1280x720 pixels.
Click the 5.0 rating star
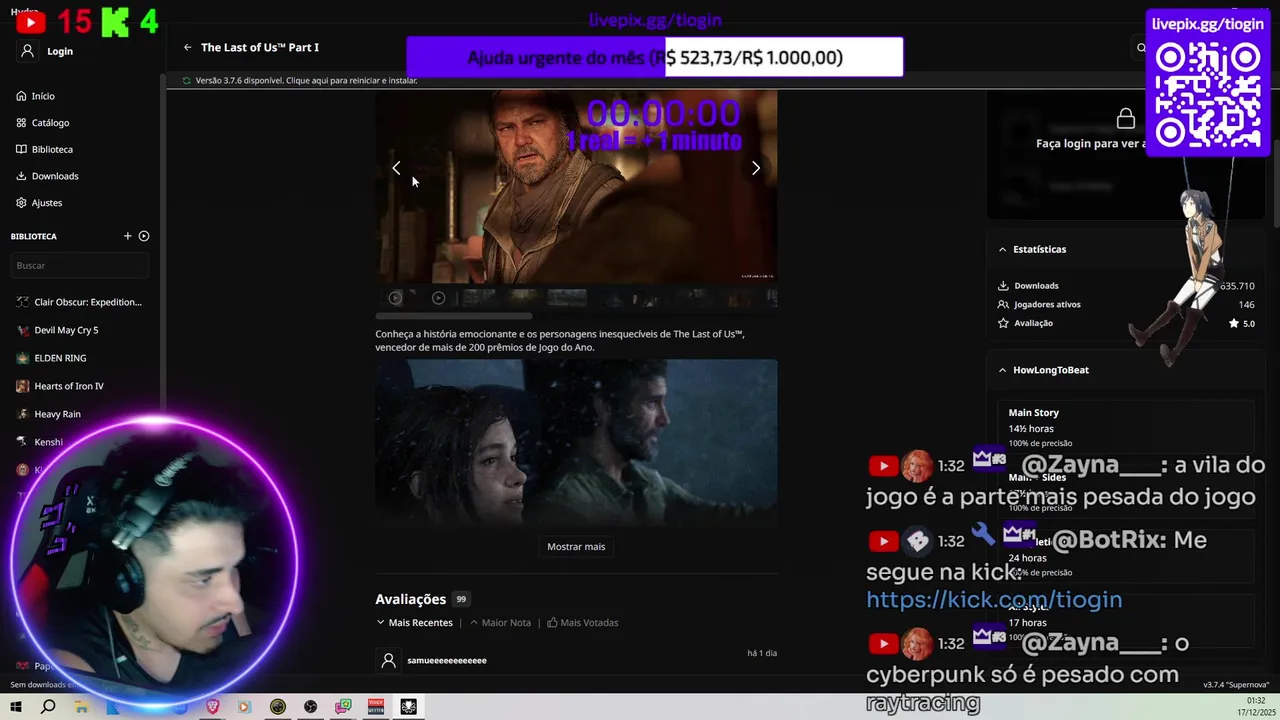[x=1234, y=324]
